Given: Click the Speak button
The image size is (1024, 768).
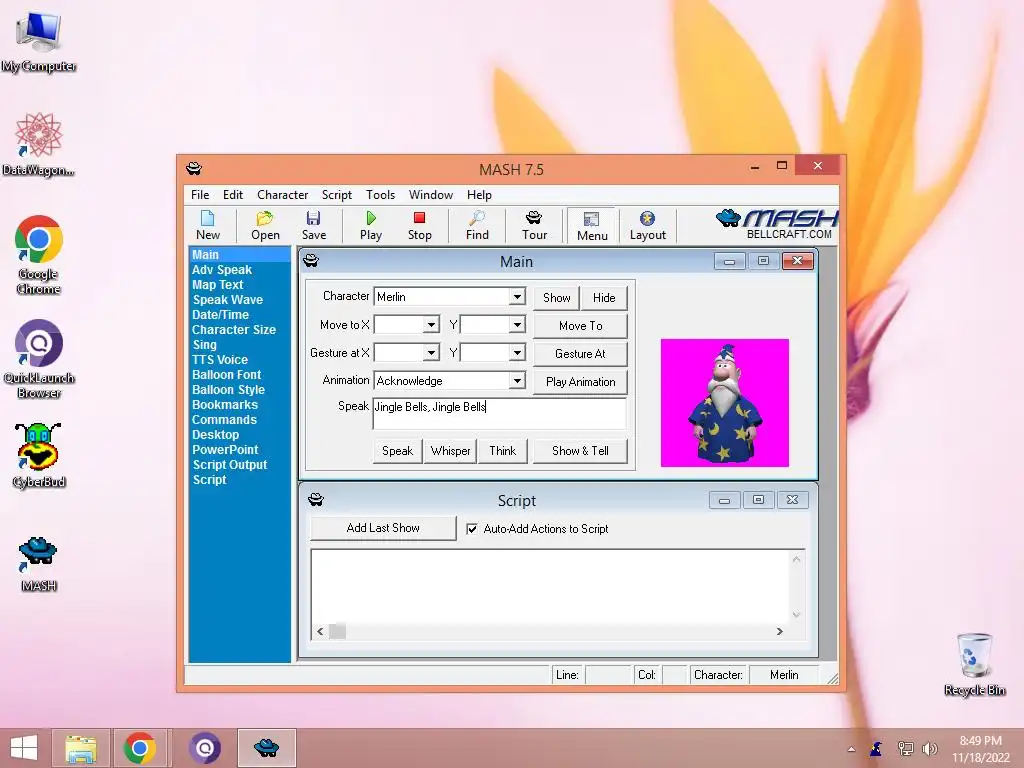Looking at the screenshot, I should coord(397,451).
